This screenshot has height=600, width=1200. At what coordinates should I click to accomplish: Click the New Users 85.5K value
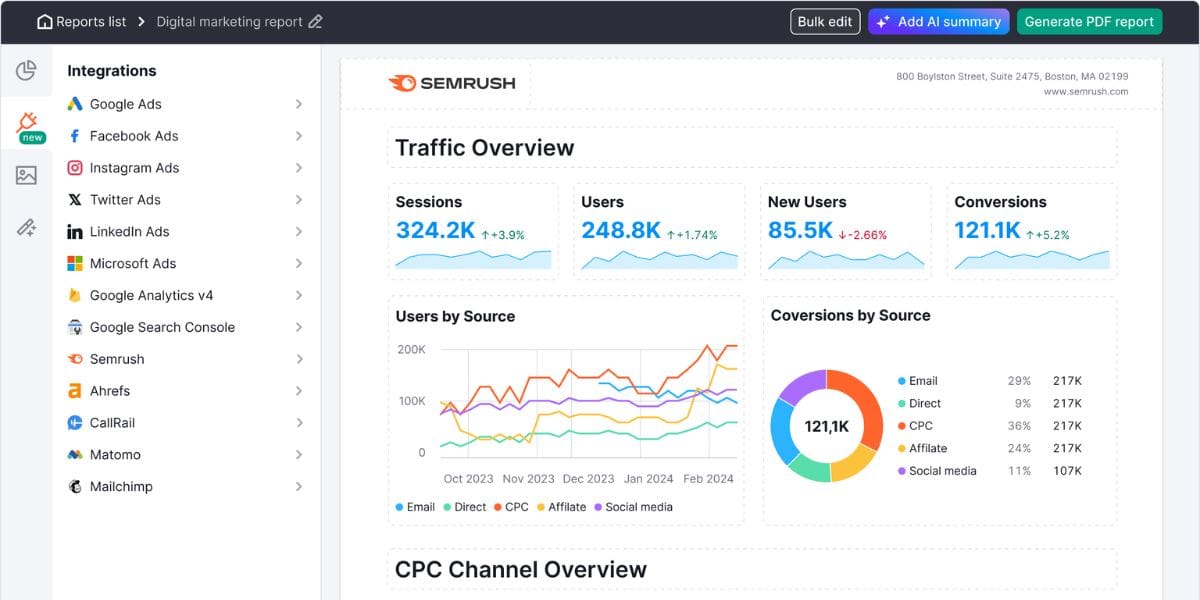click(800, 231)
